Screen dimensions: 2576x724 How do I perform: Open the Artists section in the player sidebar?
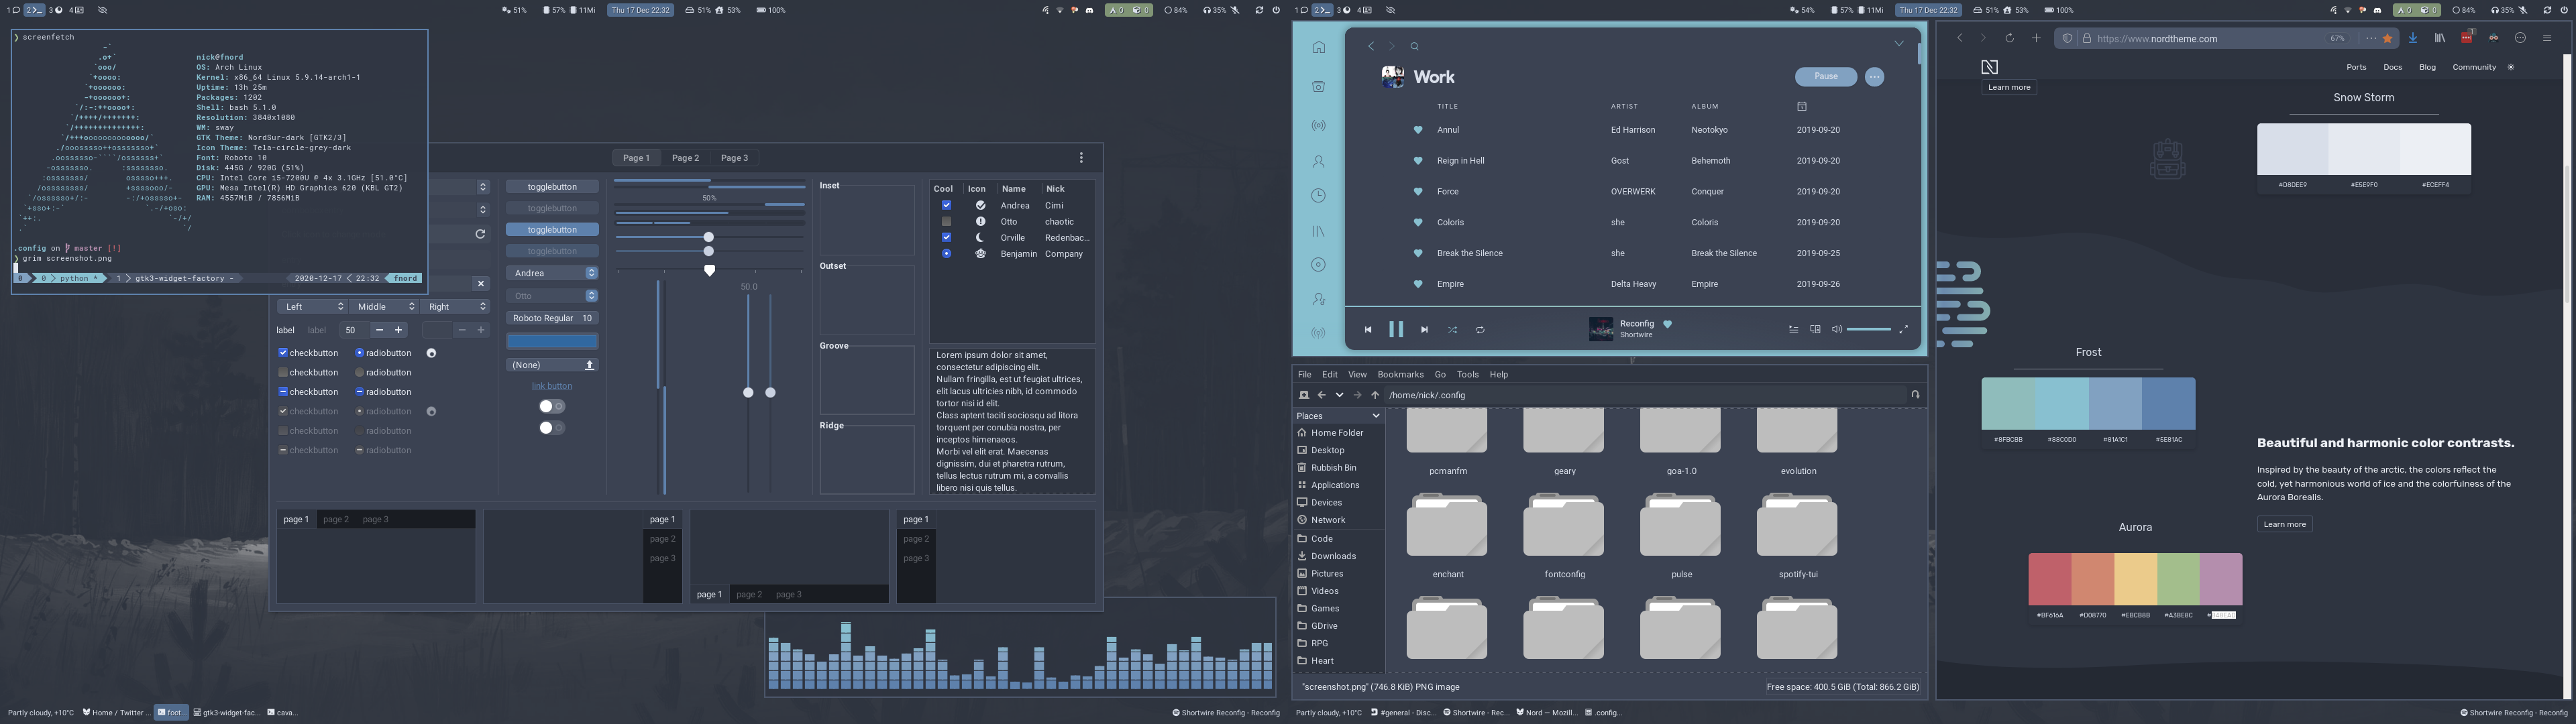tap(1318, 161)
